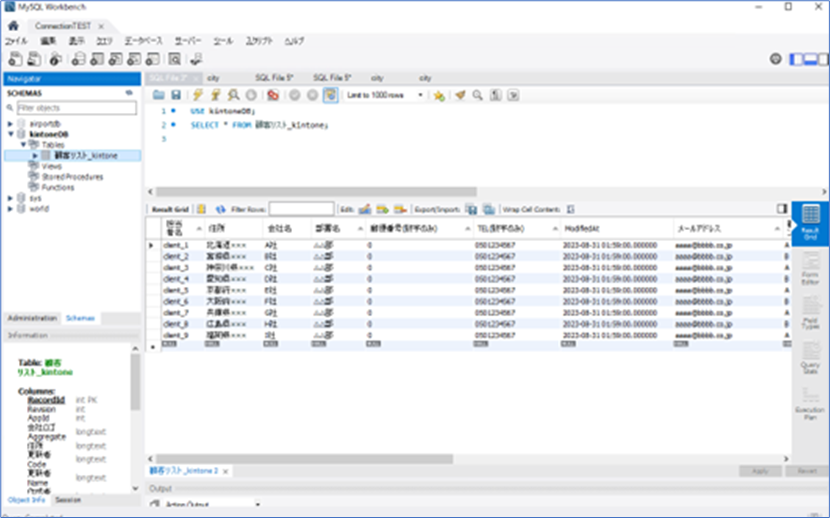Open Query Stats result view

tap(810, 357)
